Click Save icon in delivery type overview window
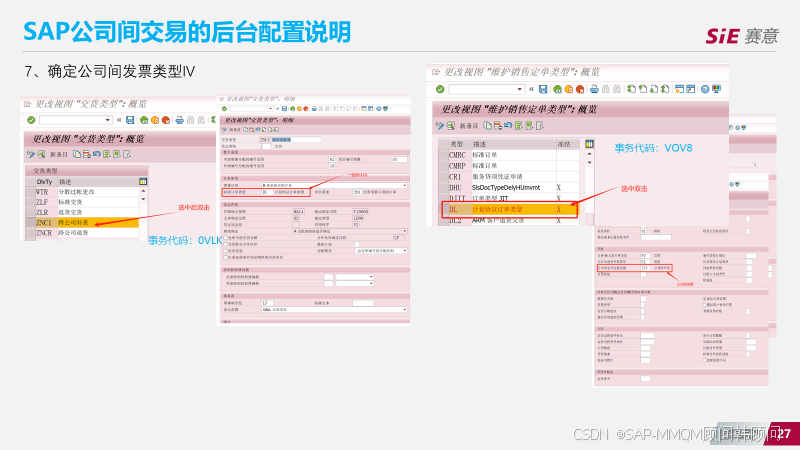Viewport: 800px width, 450px height. coord(130,120)
